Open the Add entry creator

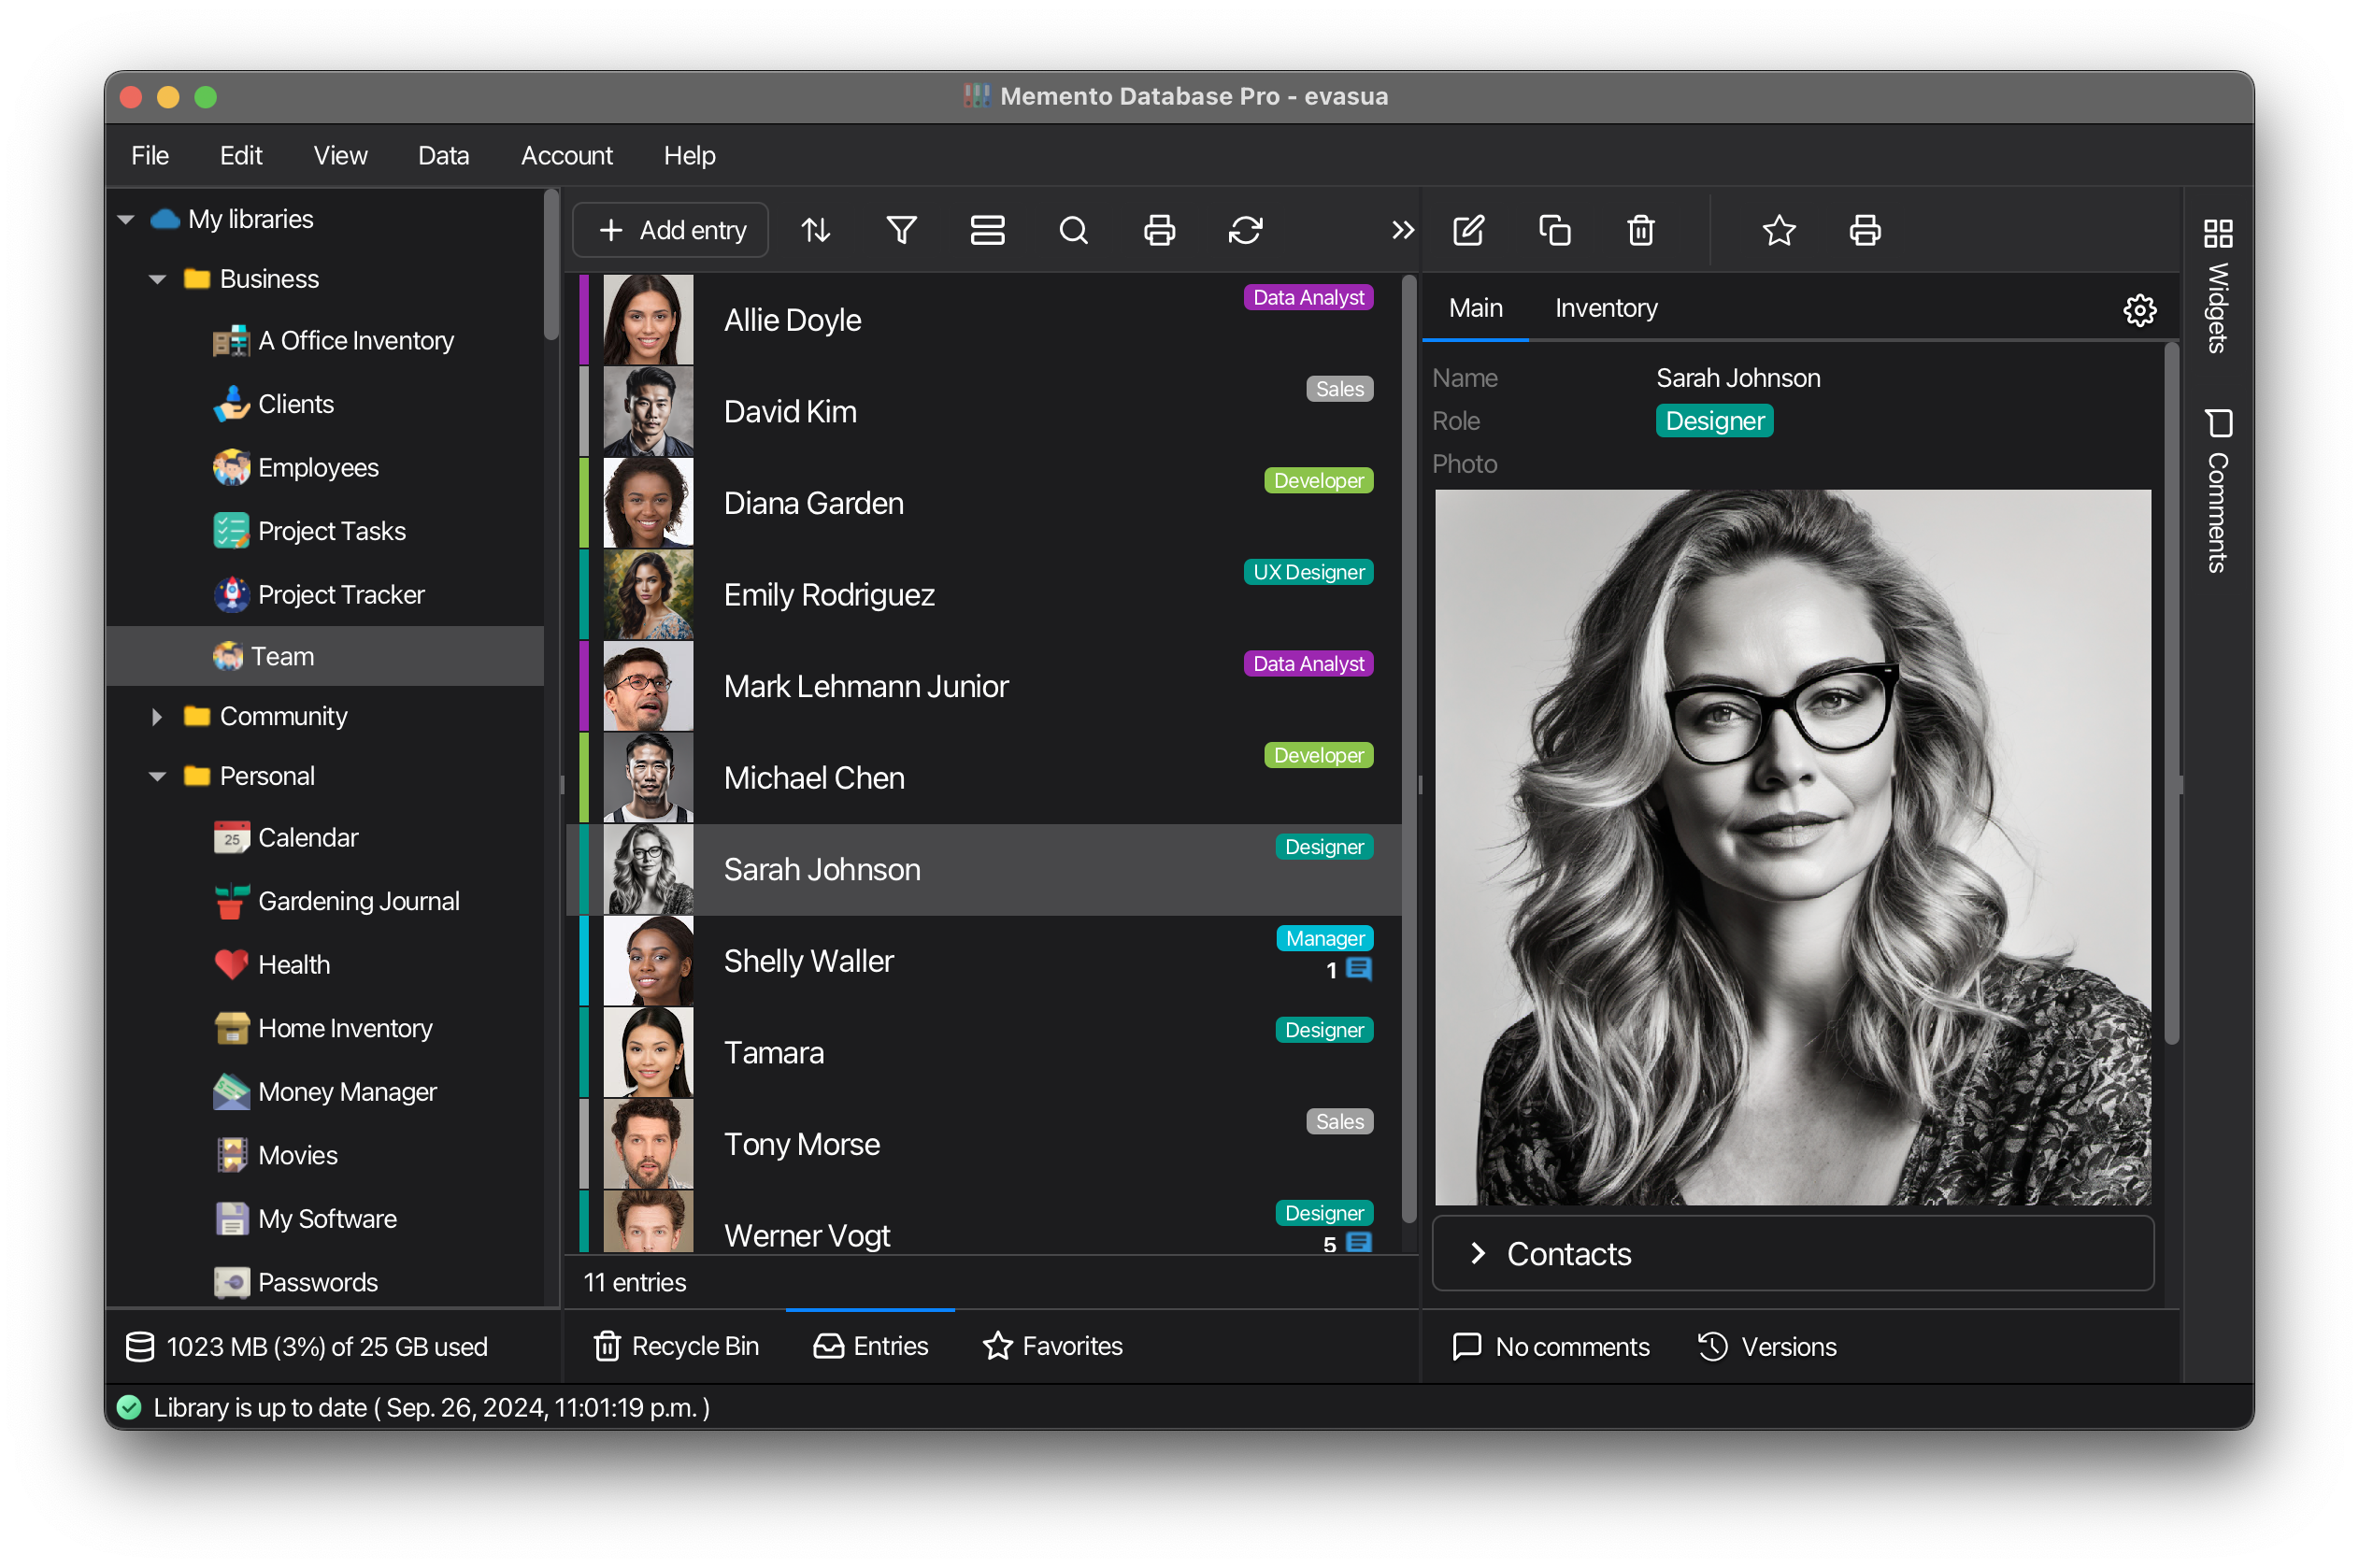point(670,229)
